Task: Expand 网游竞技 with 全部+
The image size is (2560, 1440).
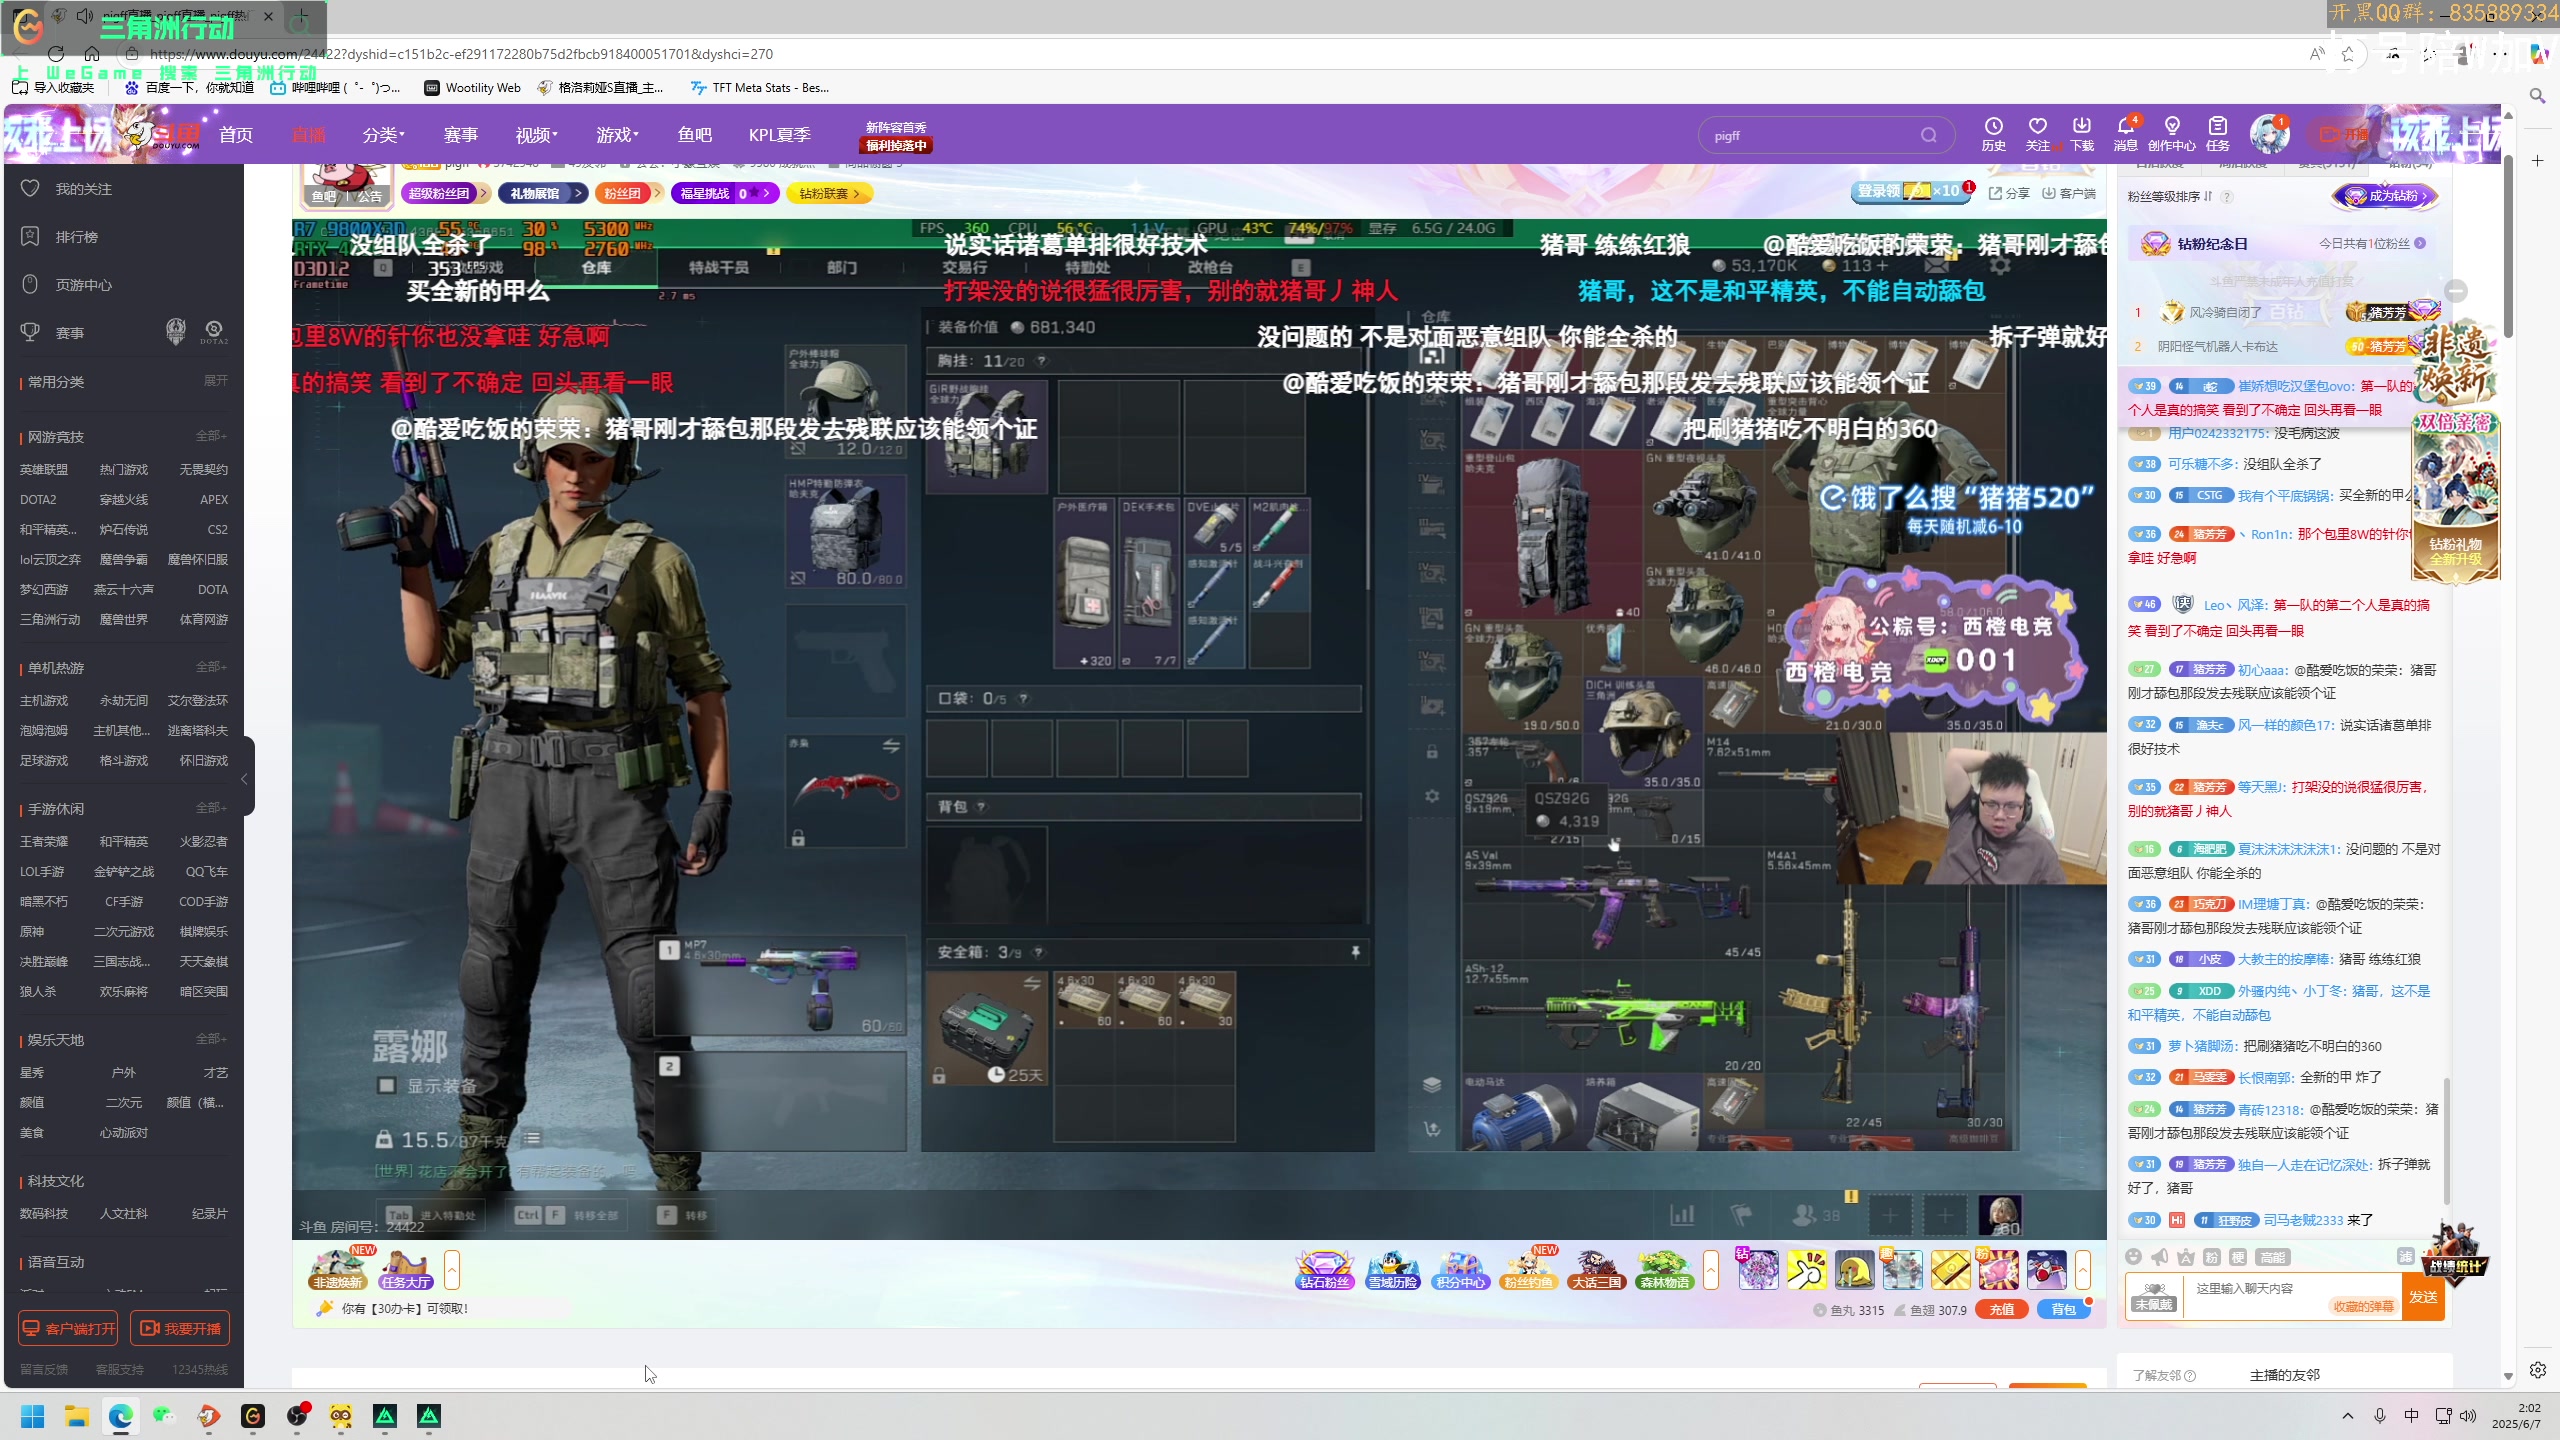Action: coord(212,436)
